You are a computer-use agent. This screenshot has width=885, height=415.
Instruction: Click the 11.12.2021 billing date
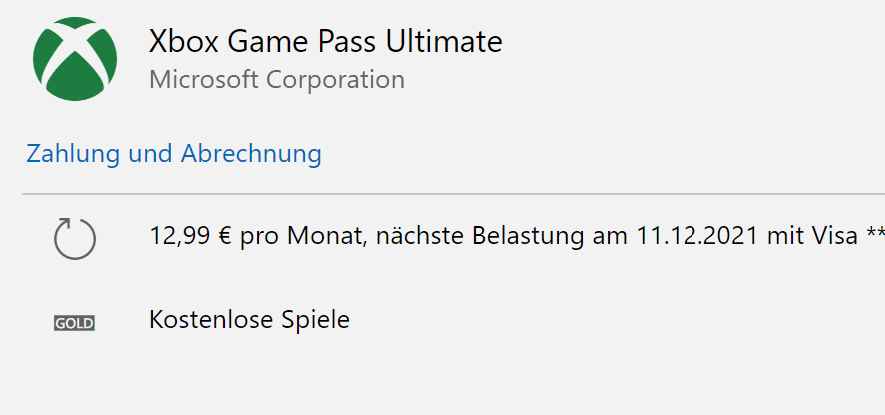pyautogui.click(x=696, y=237)
